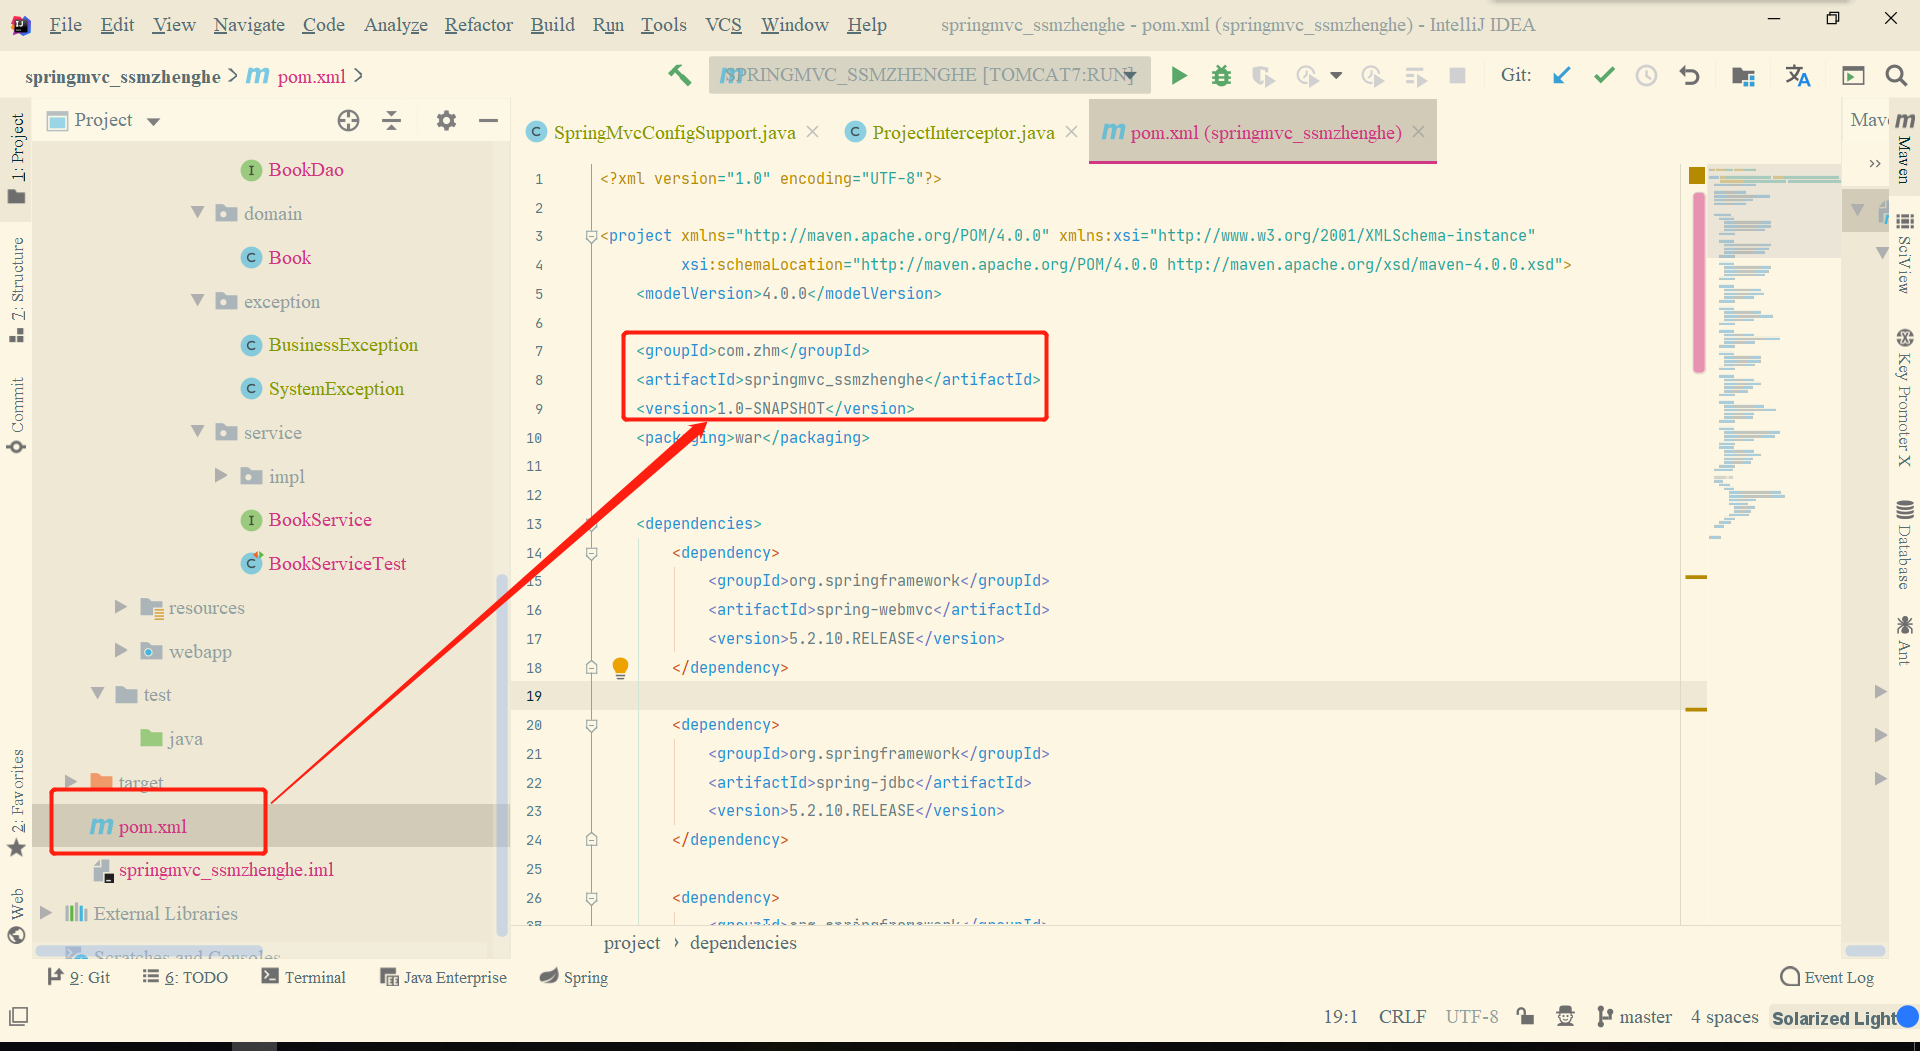Change UTF-8 file encoding

pyautogui.click(x=1471, y=1017)
